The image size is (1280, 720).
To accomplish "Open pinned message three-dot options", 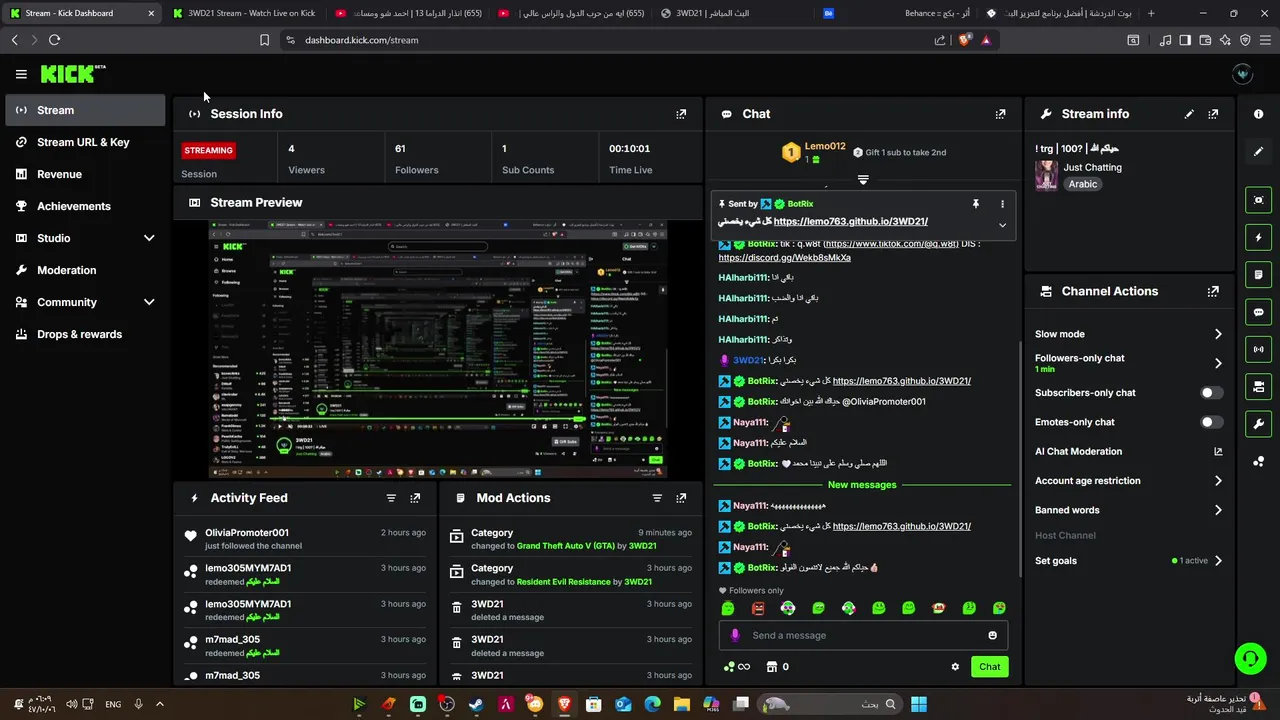I will pyautogui.click(x=1002, y=204).
